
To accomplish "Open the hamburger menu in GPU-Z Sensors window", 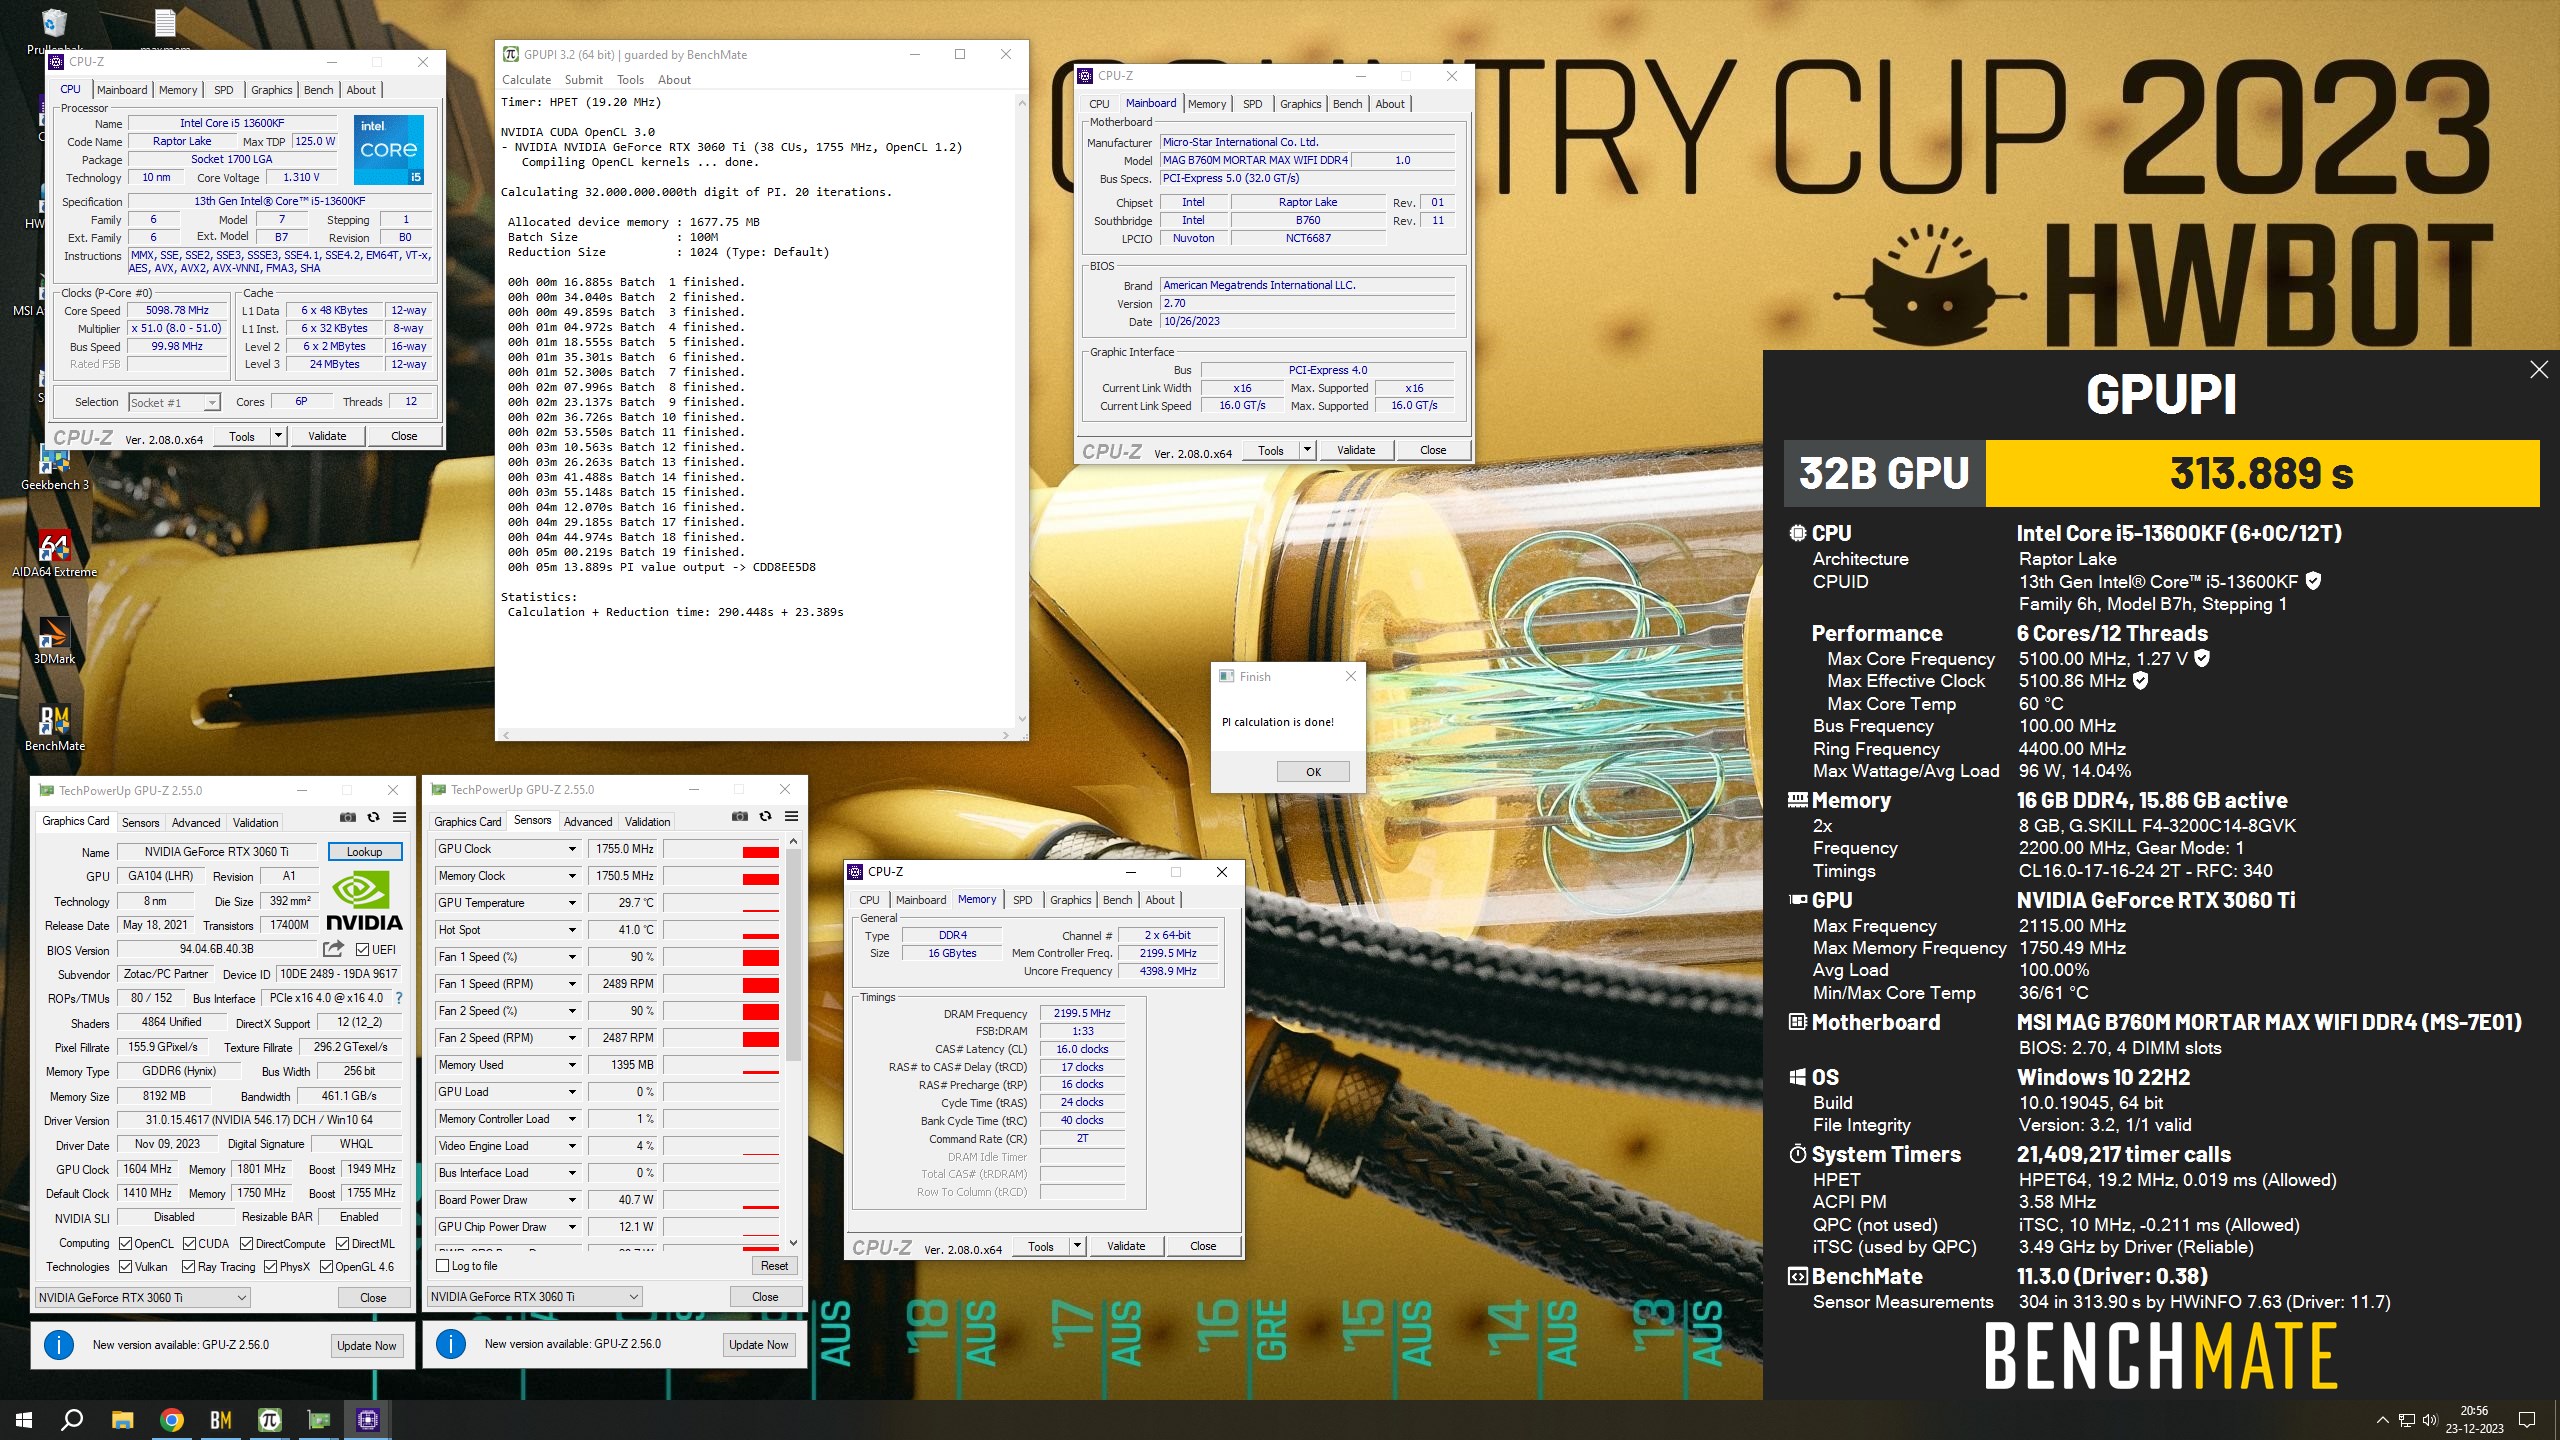I will [791, 816].
